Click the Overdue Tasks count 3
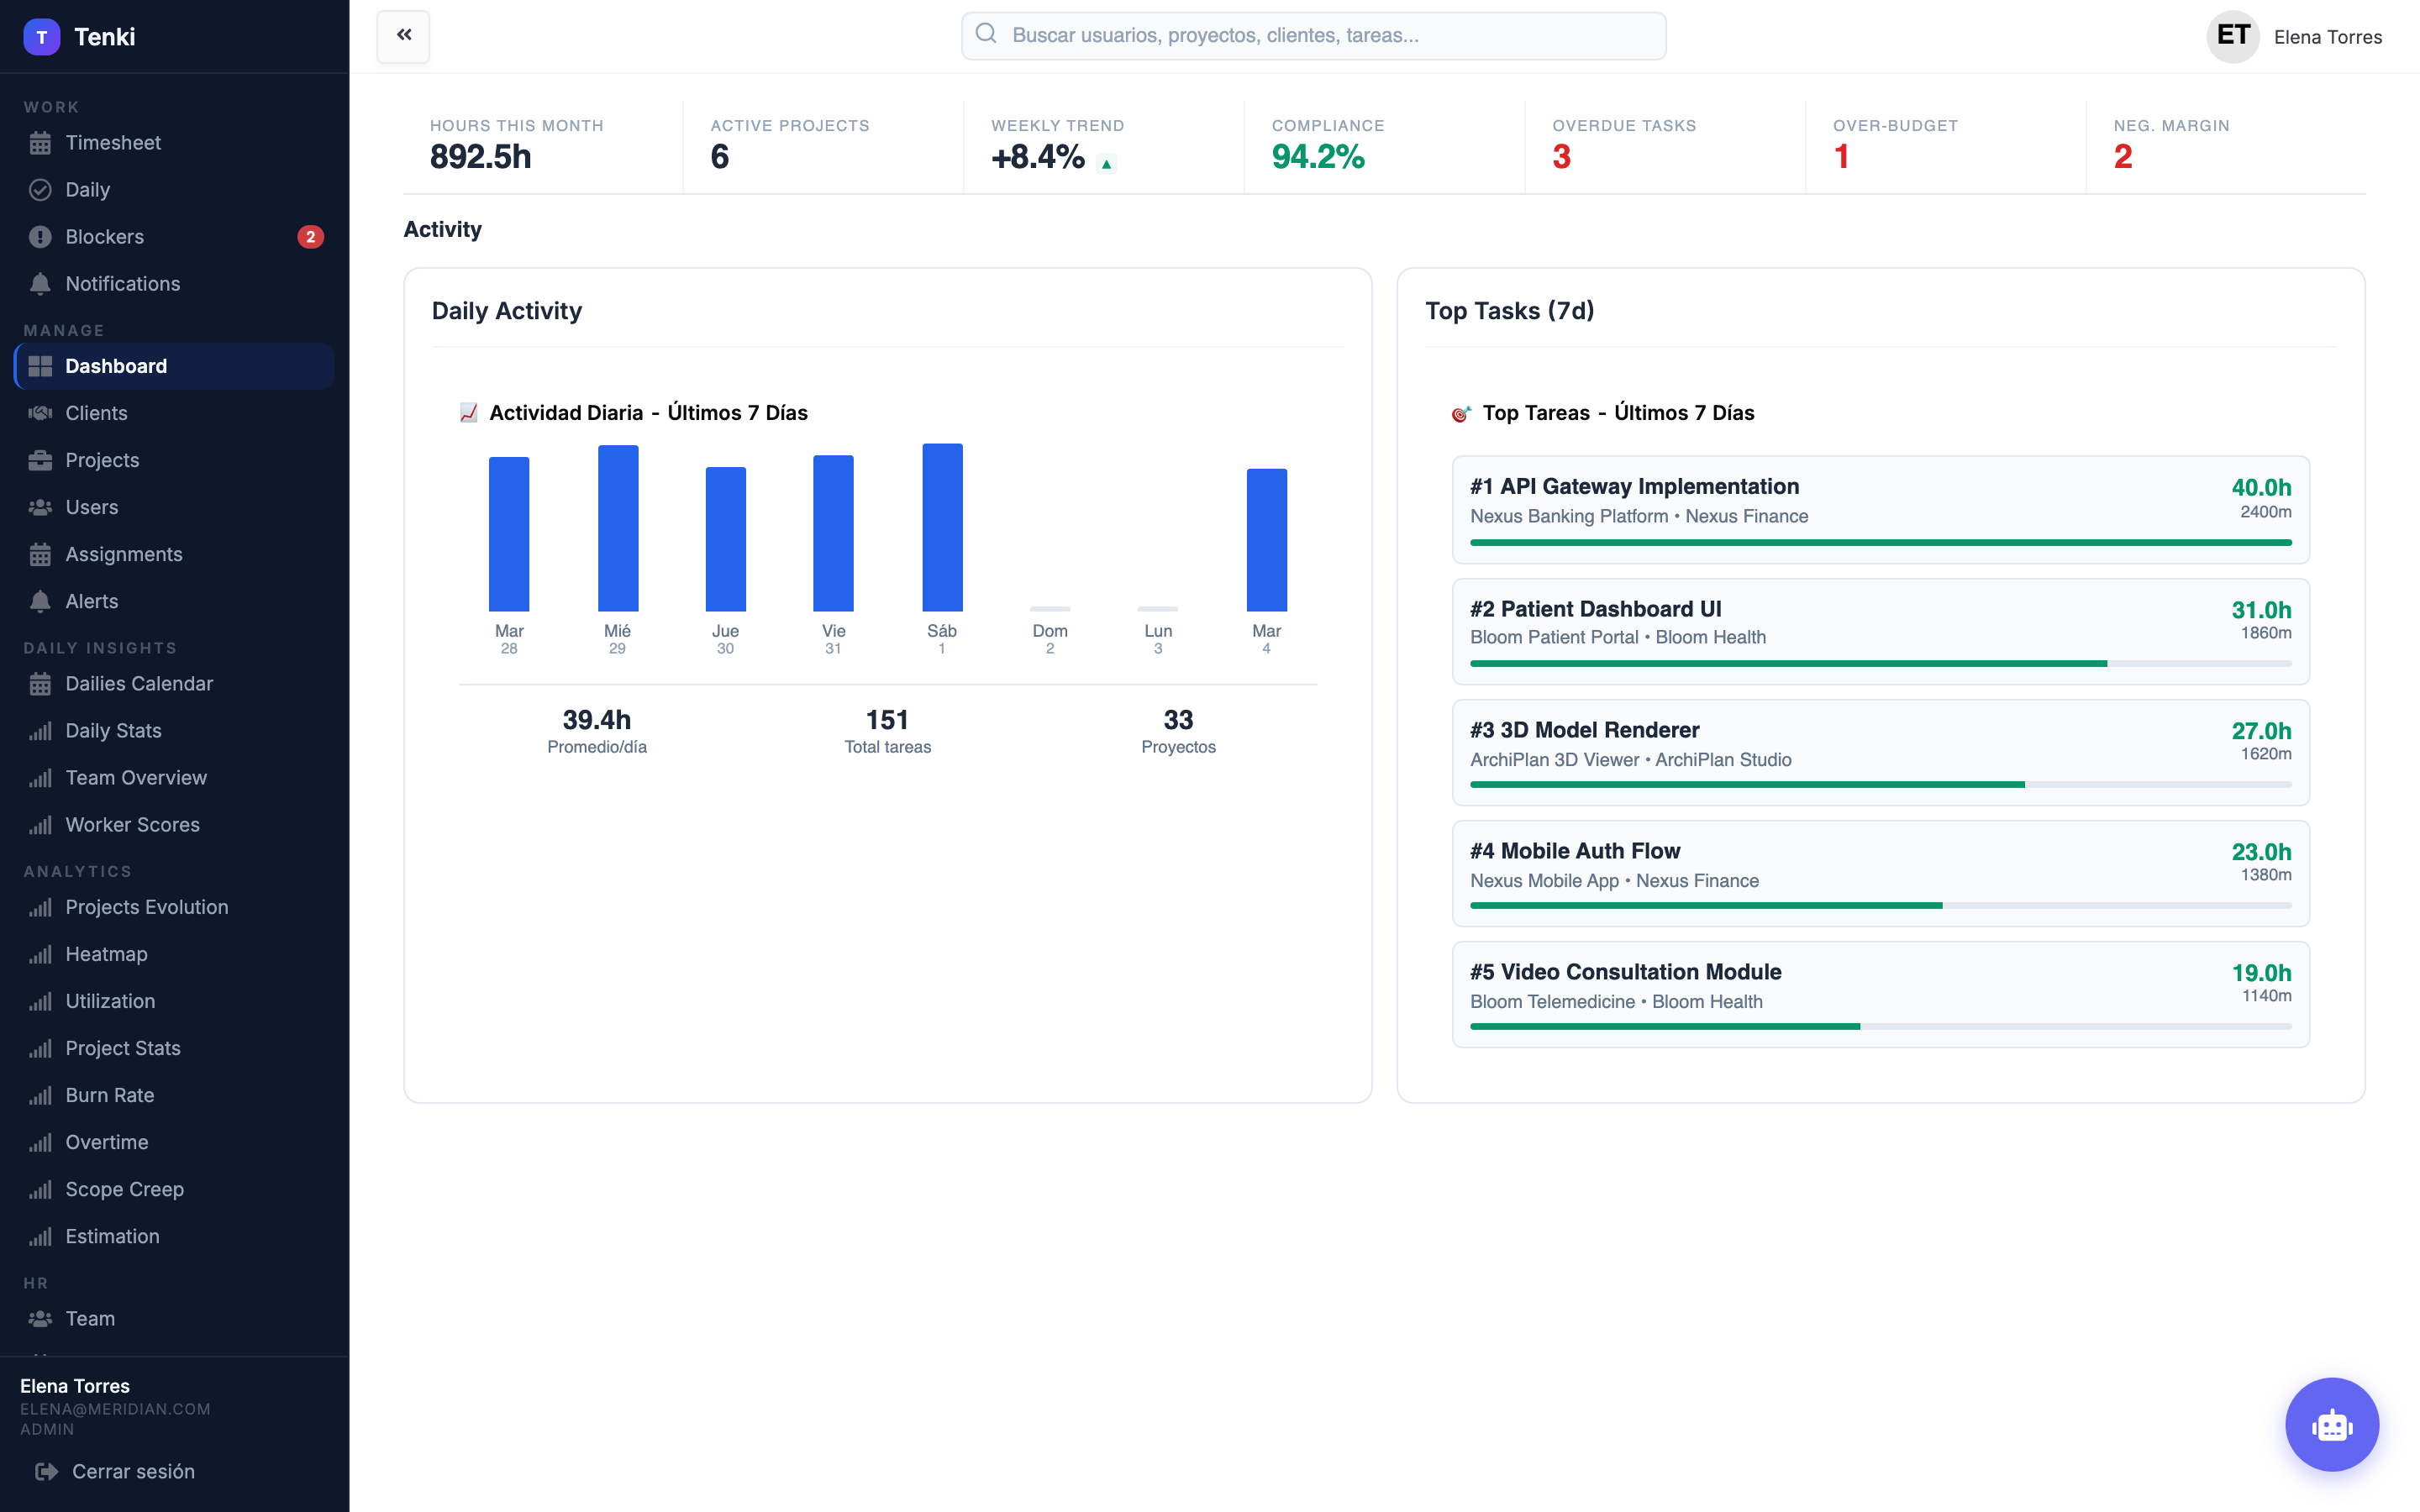2420x1512 pixels. click(x=1561, y=157)
